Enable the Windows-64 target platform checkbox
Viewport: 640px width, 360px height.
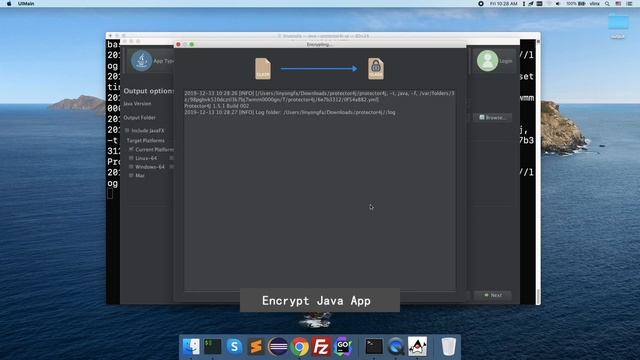(131, 167)
